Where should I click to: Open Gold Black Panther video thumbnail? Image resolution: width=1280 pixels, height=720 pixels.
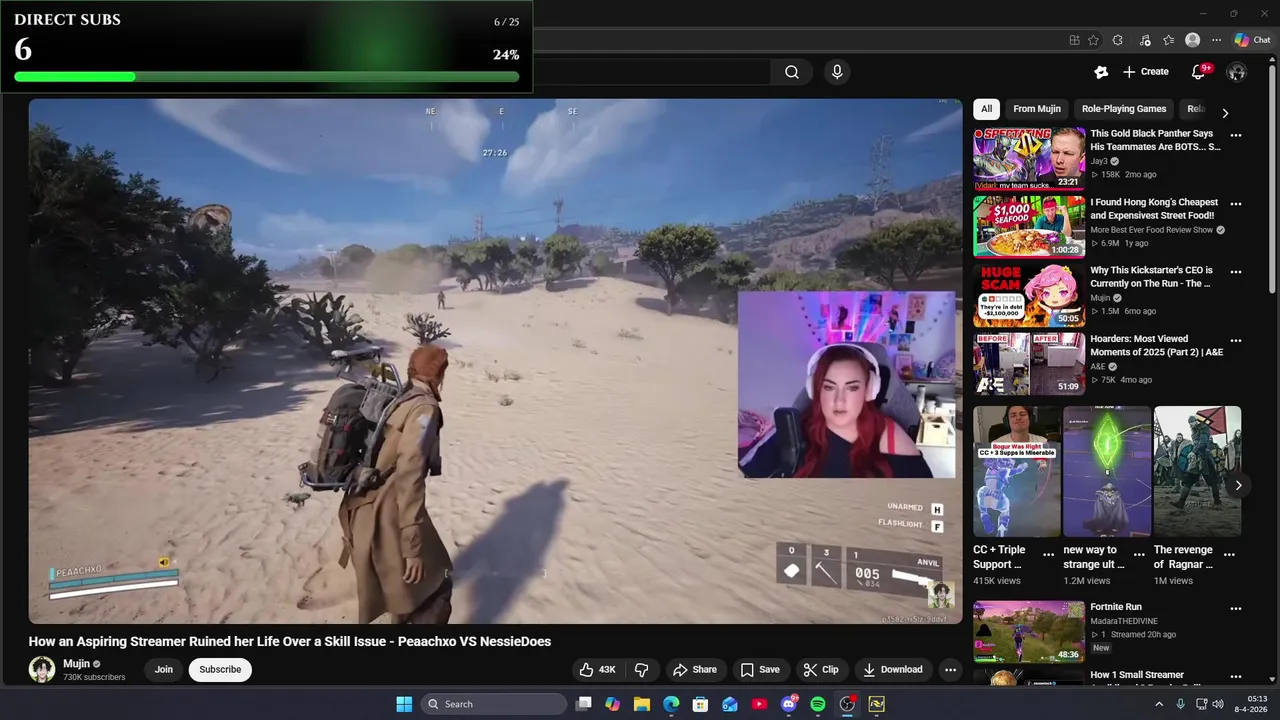point(1029,158)
